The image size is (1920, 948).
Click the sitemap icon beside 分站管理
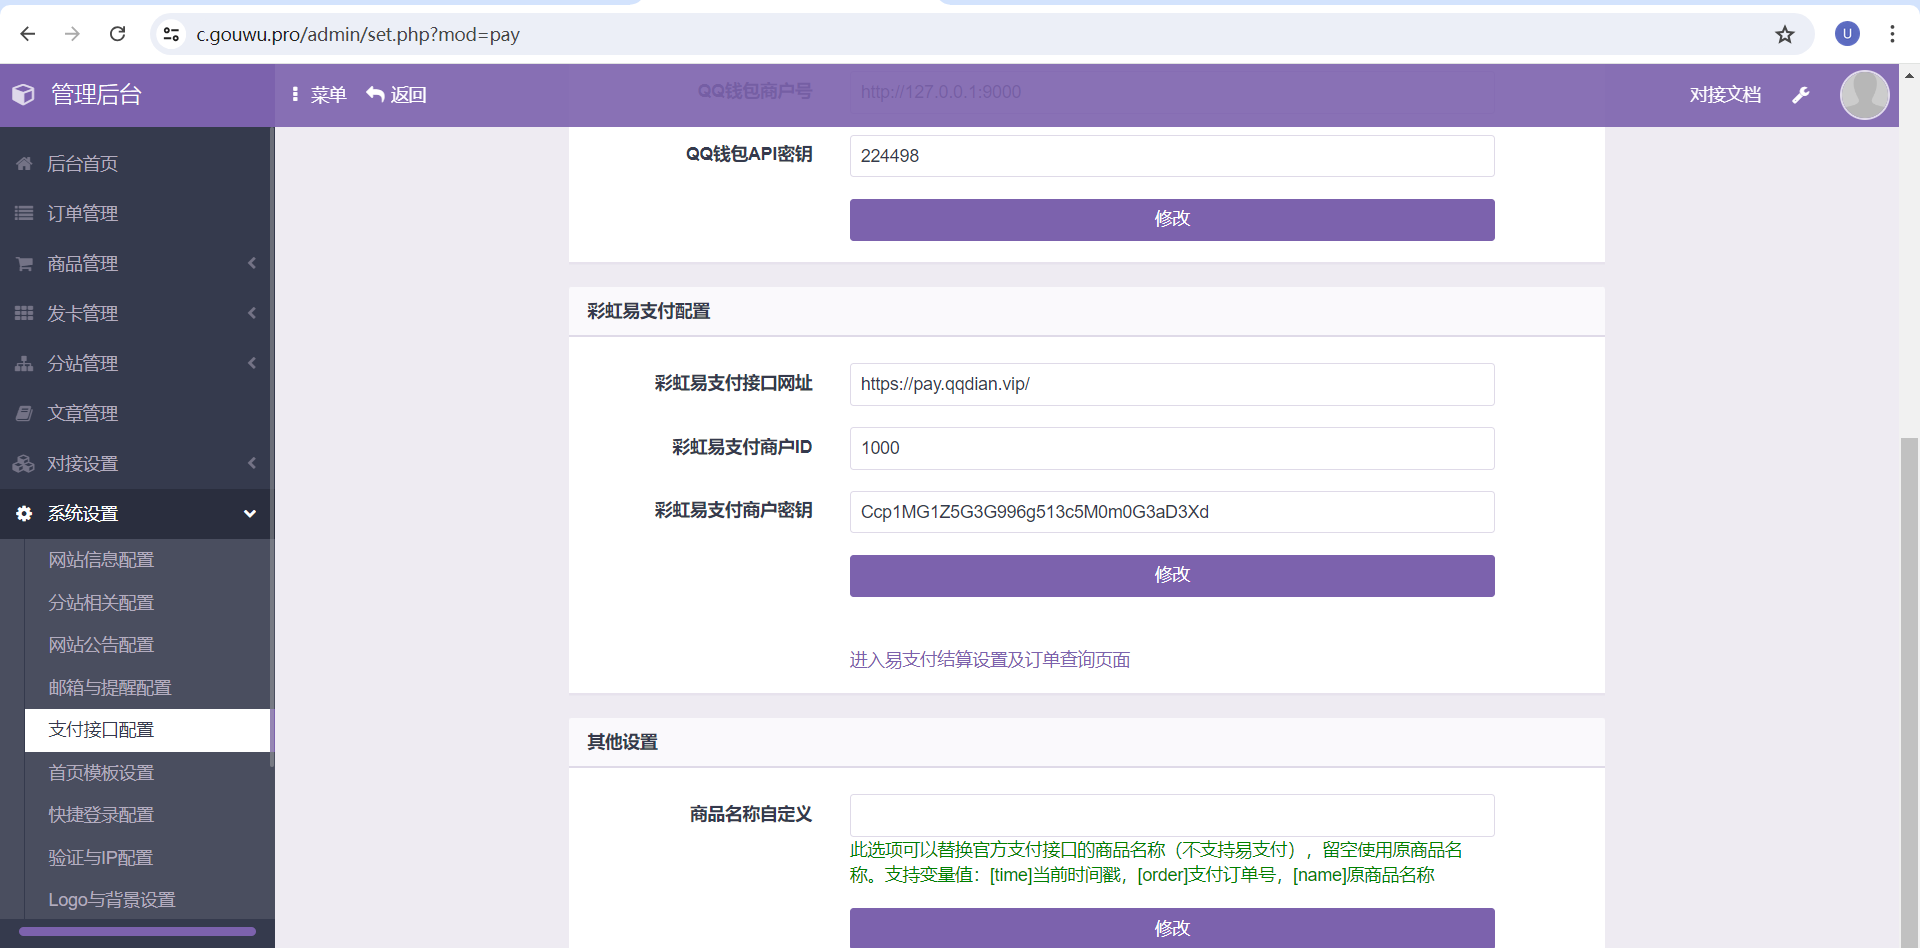pos(24,363)
